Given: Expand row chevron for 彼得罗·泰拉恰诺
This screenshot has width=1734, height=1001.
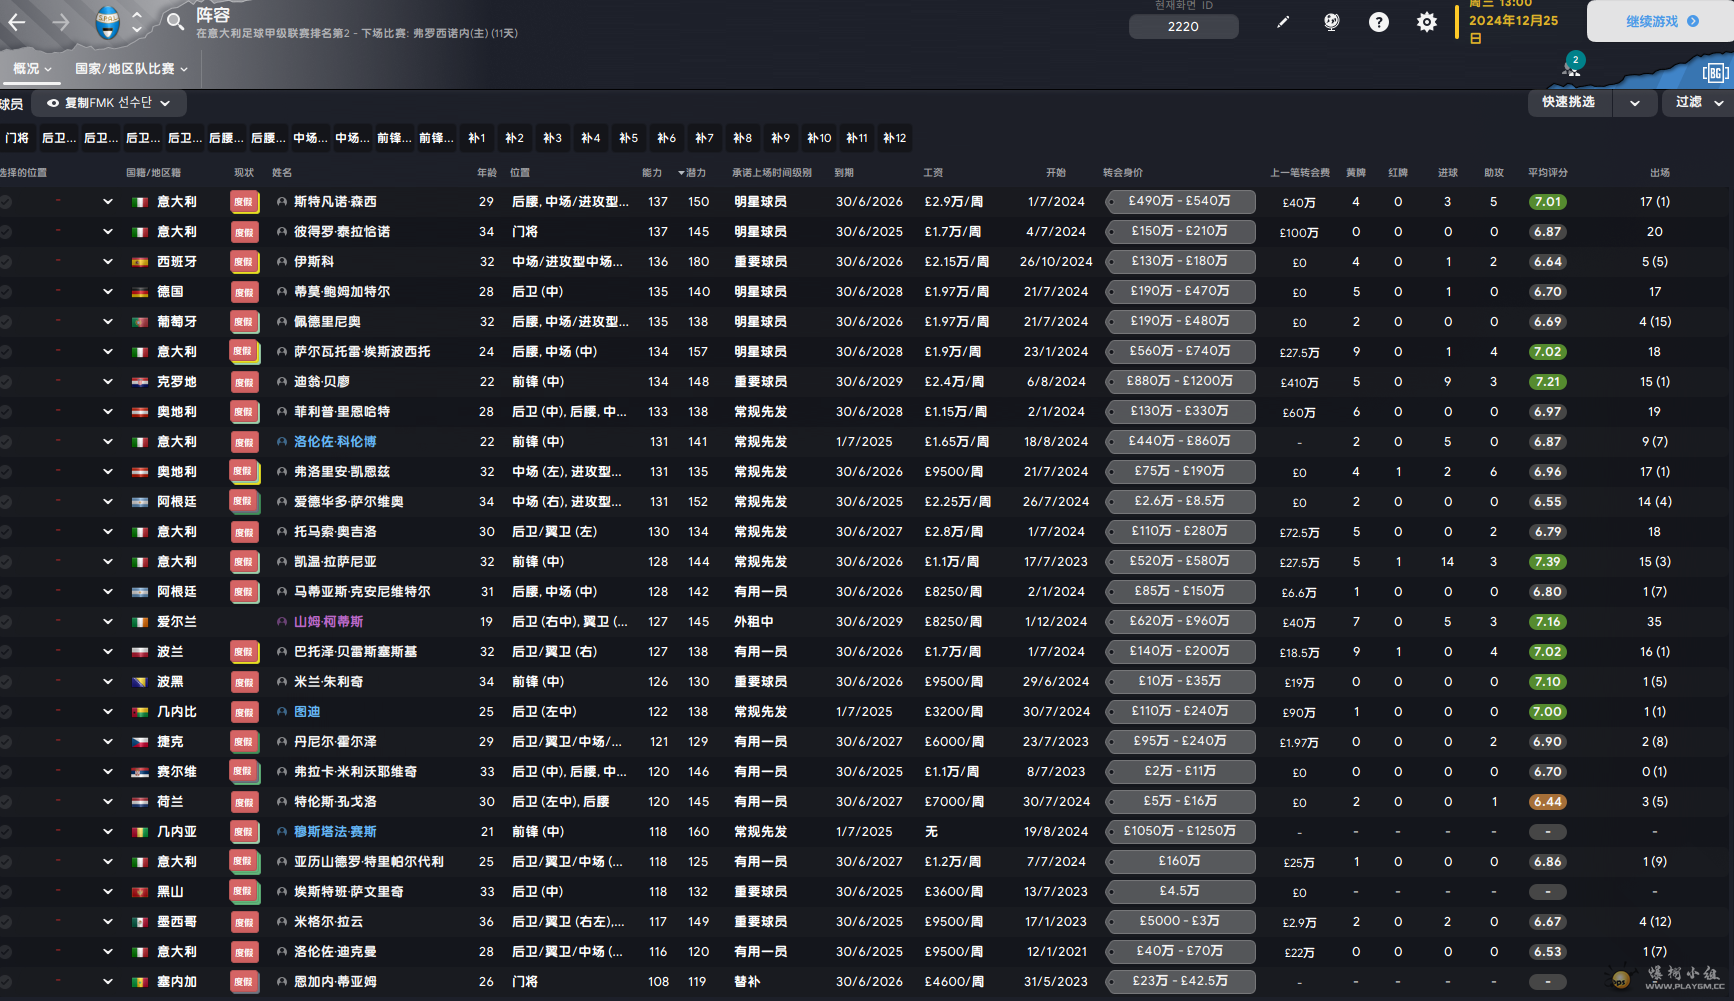Looking at the screenshot, I should 107,232.
